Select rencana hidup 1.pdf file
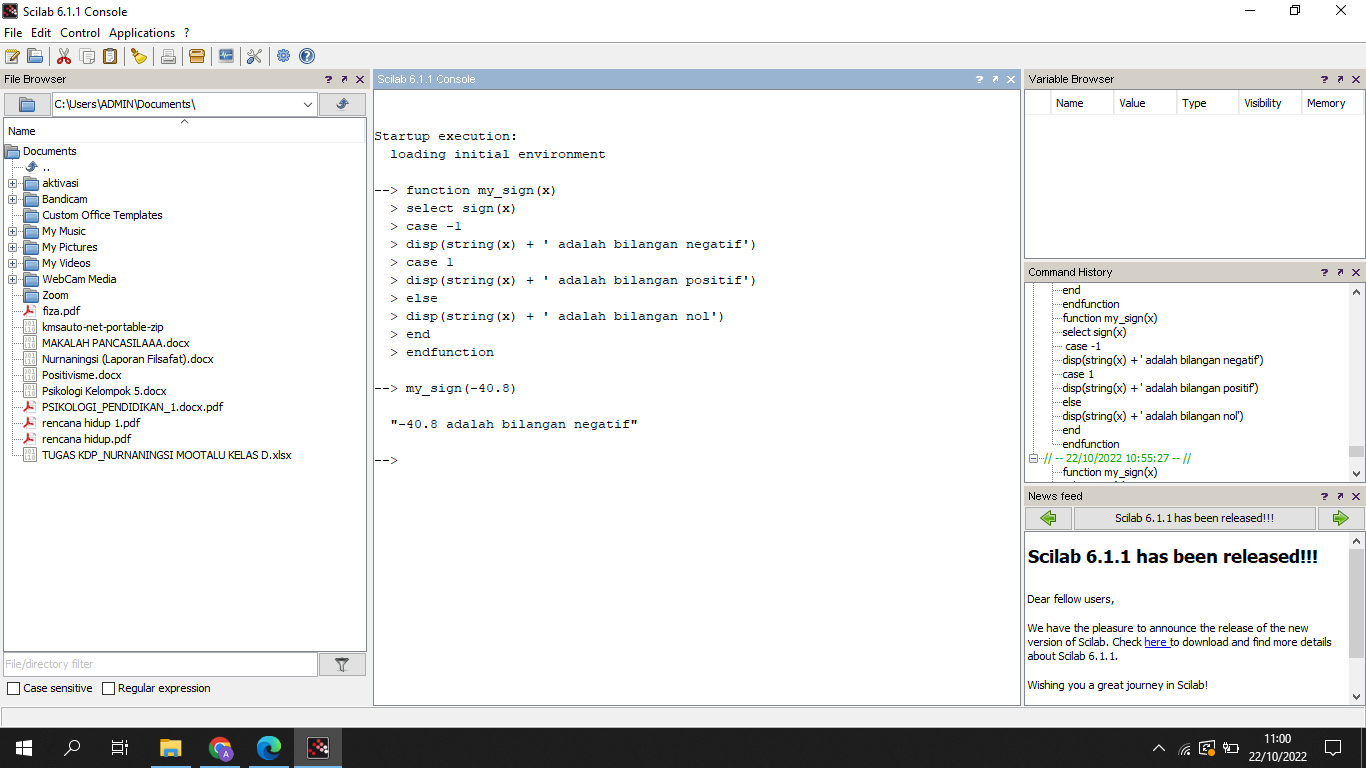 coord(91,423)
